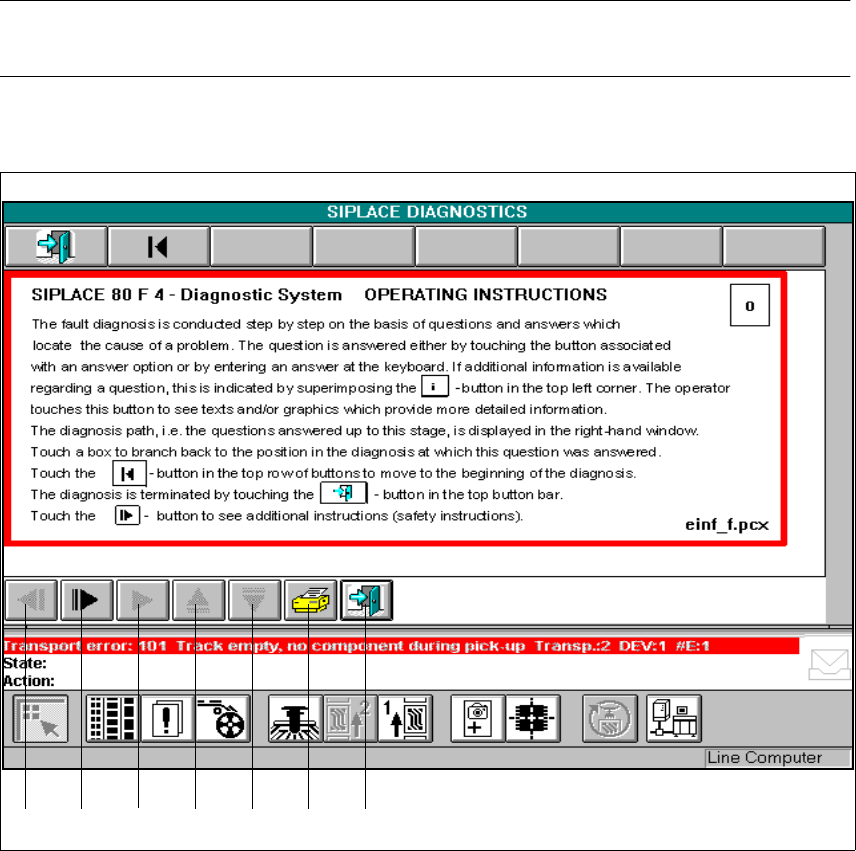This screenshot has width=856, height=851.
Task: Select the conveyor track 1 icon
Action: point(405,719)
